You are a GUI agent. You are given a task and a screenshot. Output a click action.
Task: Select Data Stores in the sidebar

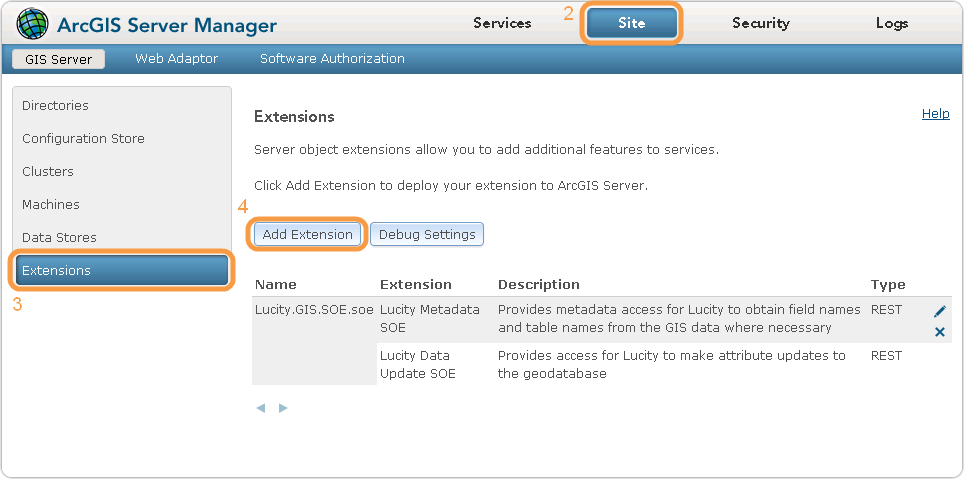point(59,238)
